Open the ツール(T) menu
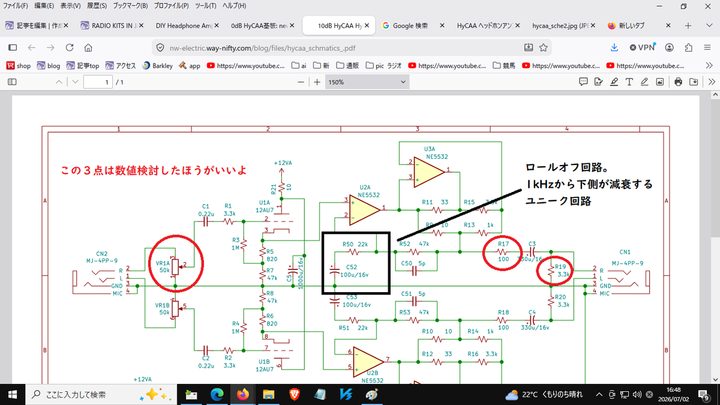Screen dimensions: 720x405 [205, 6]
